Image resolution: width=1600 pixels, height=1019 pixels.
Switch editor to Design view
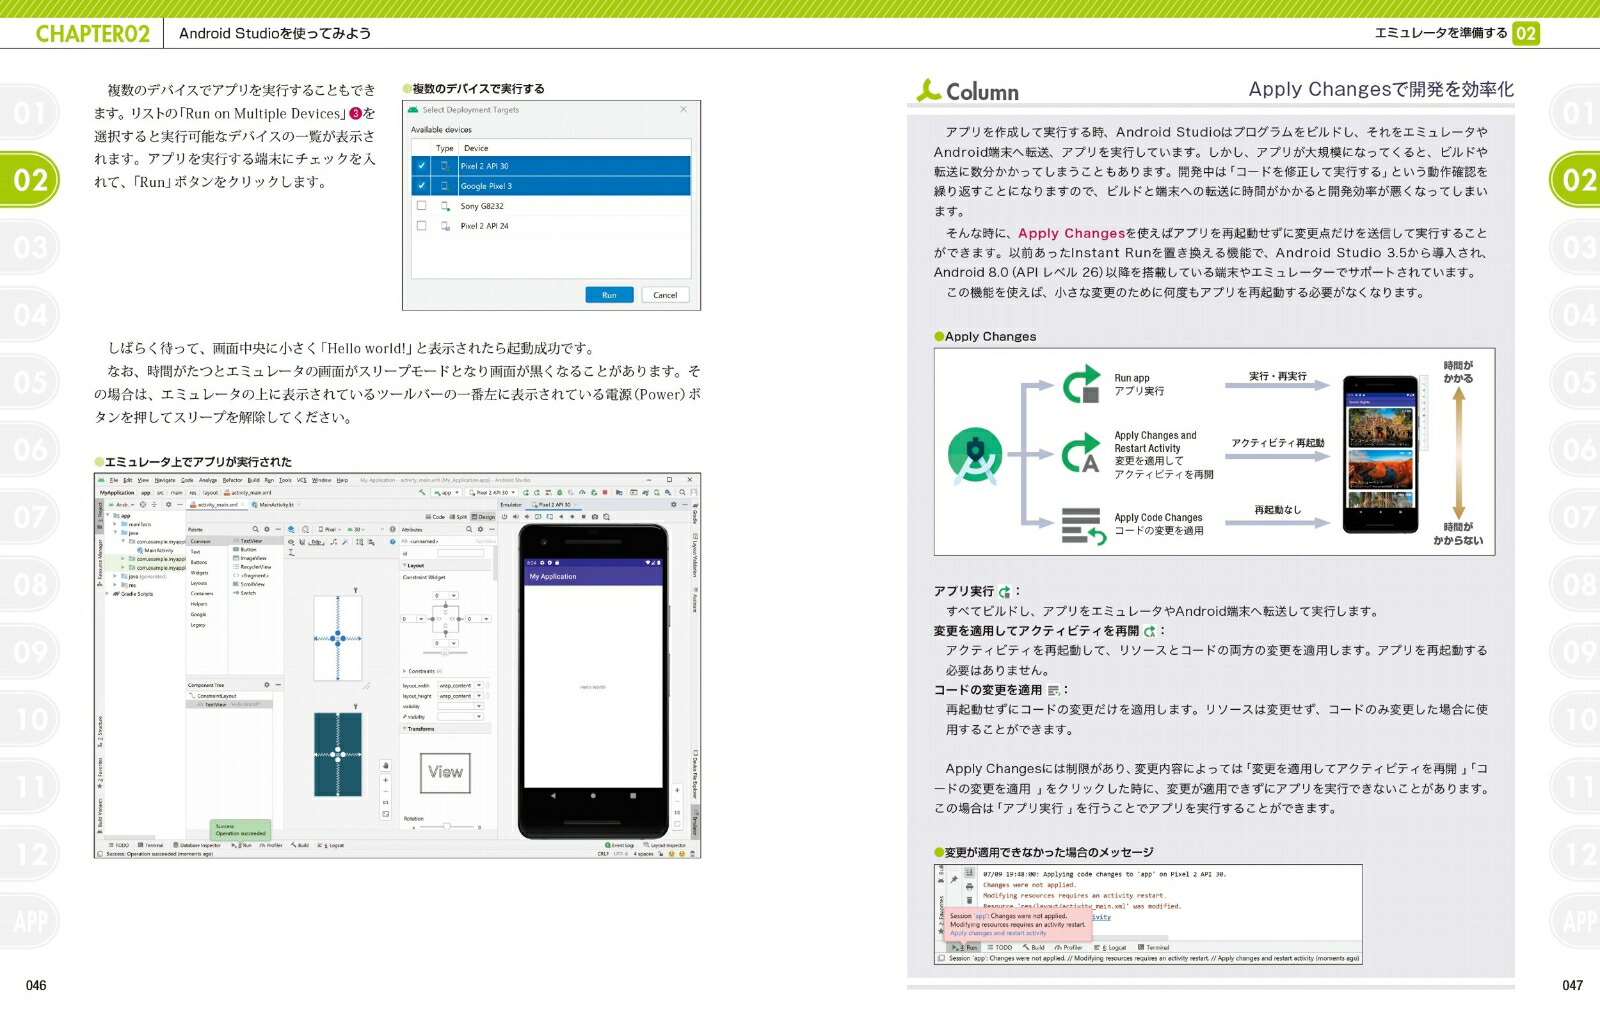coord(483,517)
